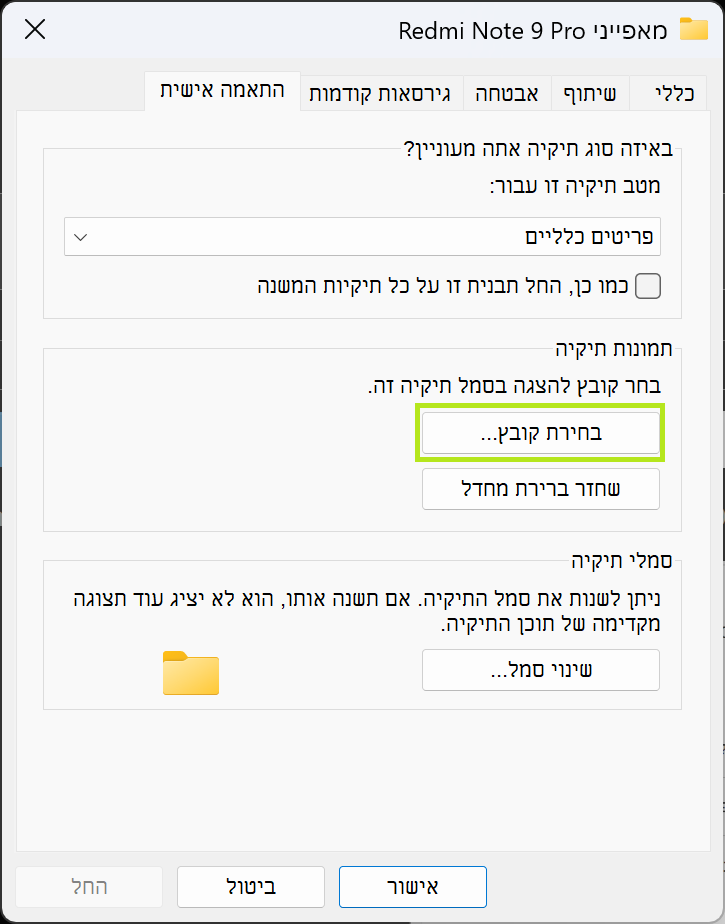Screen dimensions: 725x924
Task: Click the dropdown chevron arrow on the combo box
Action: [82, 237]
